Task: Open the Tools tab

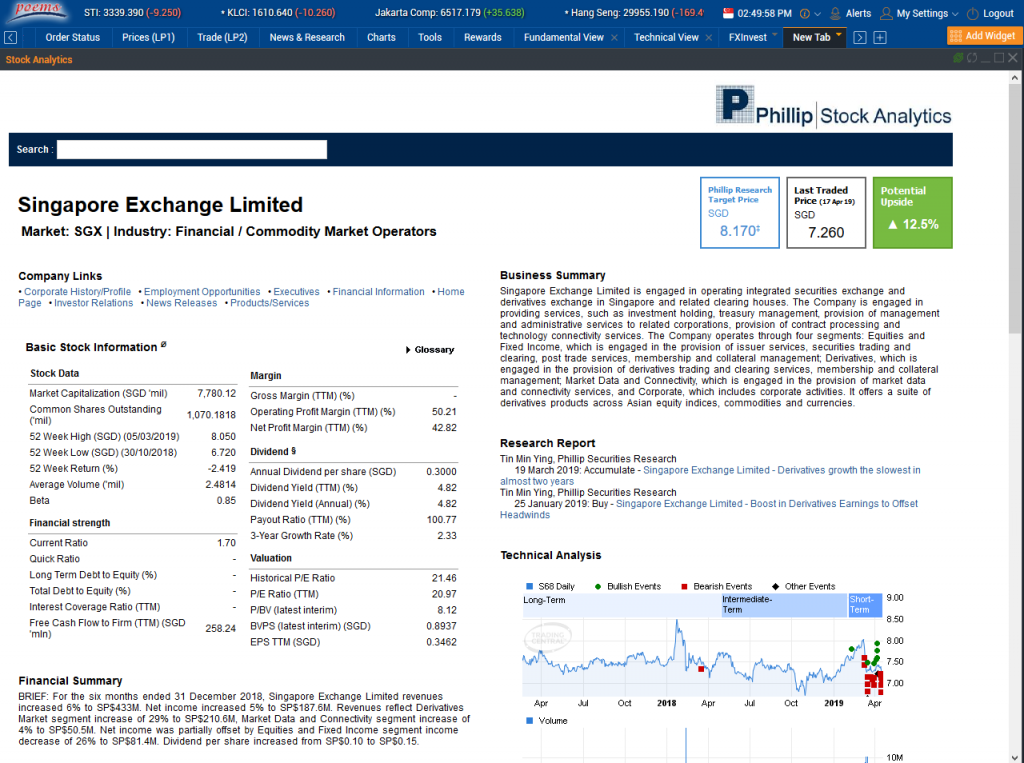Action: 430,37
